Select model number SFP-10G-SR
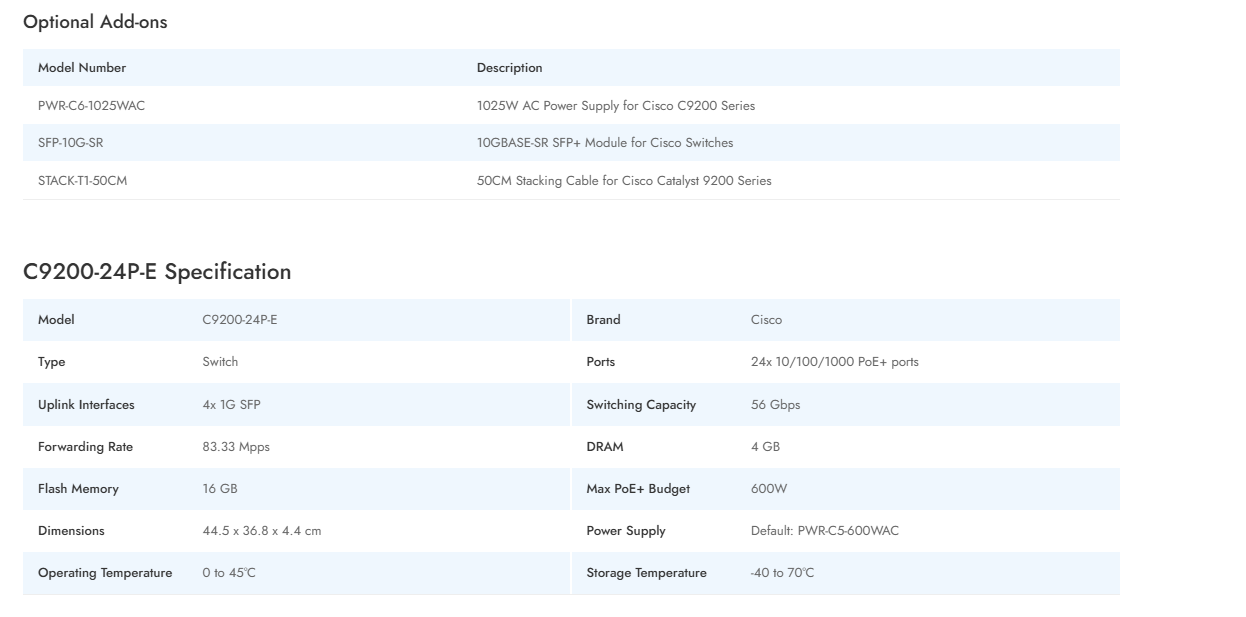The image size is (1246, 617). [x=70, y=143]
